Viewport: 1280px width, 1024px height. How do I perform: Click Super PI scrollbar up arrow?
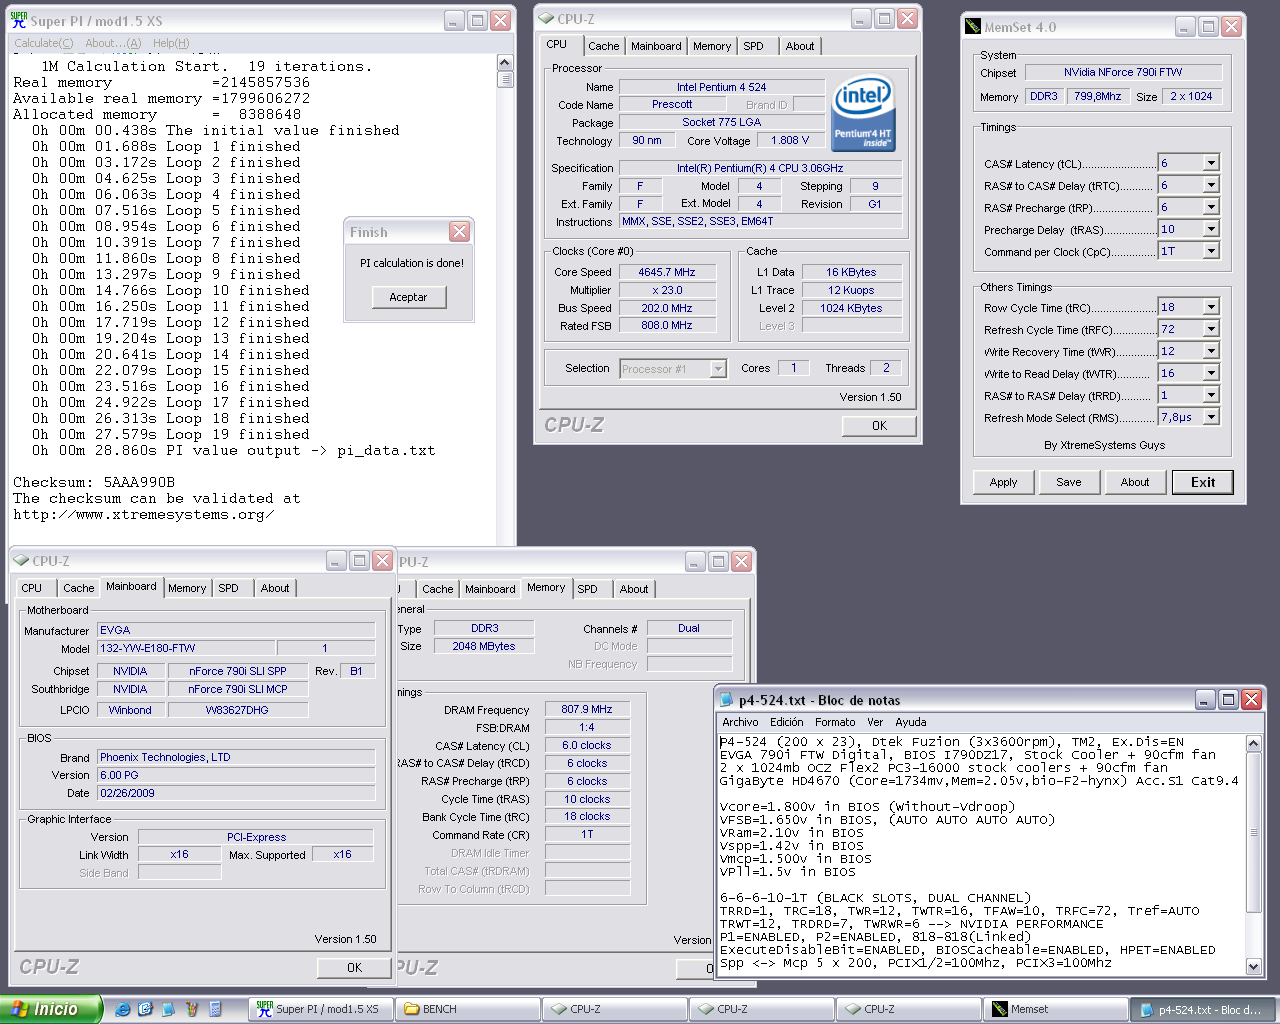tap(505, 64)
